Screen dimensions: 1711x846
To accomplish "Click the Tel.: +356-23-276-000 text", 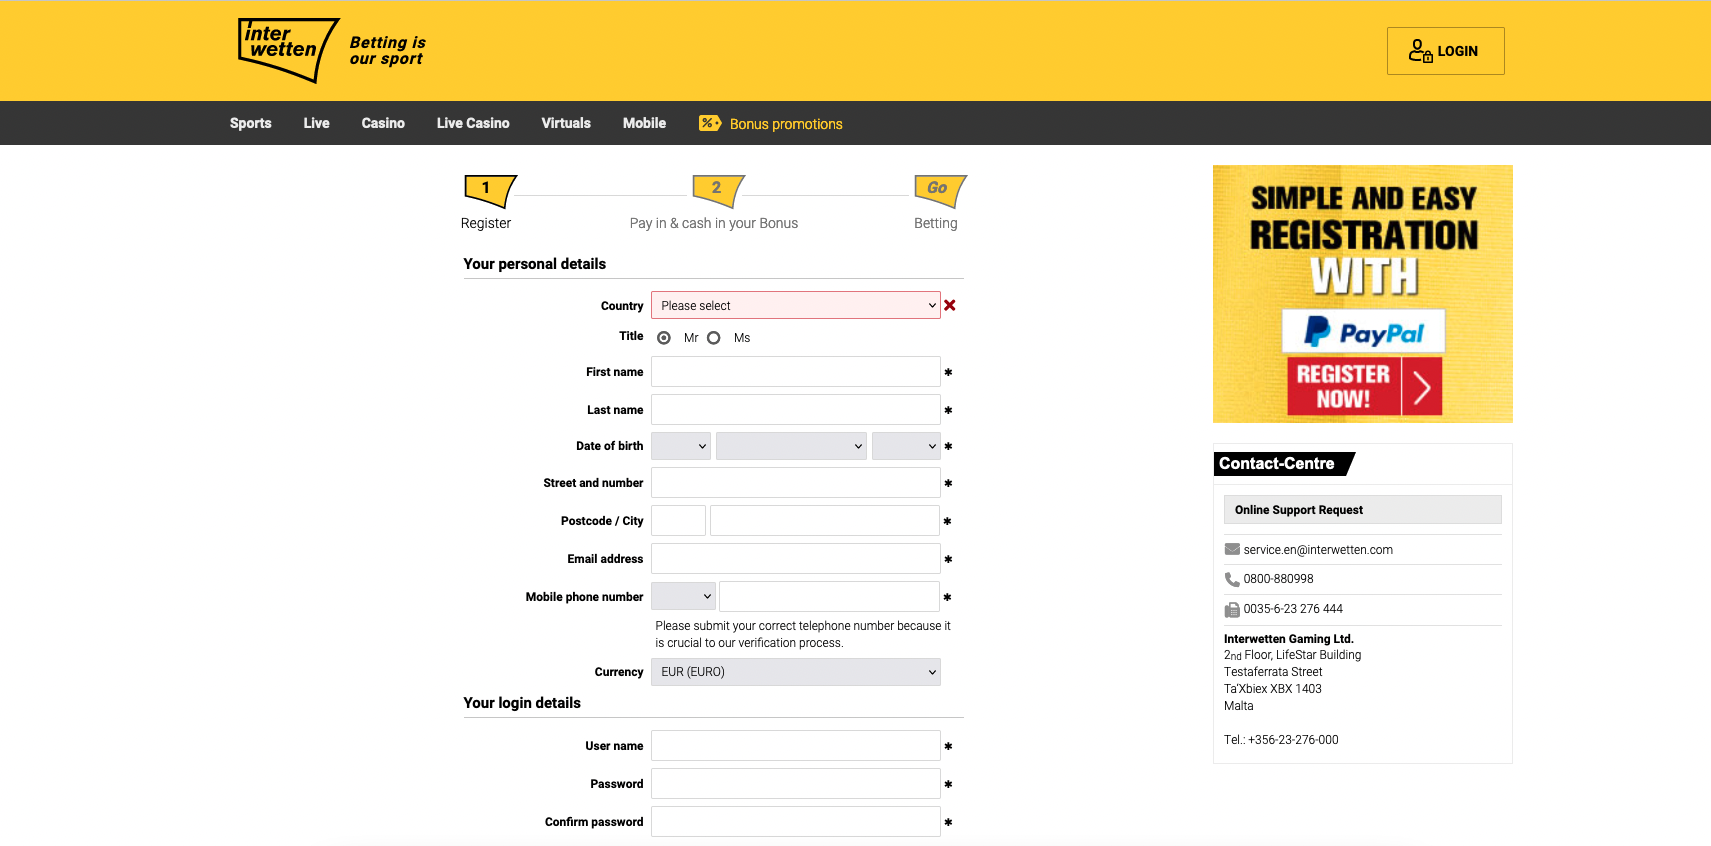I will click(1281, 740).
